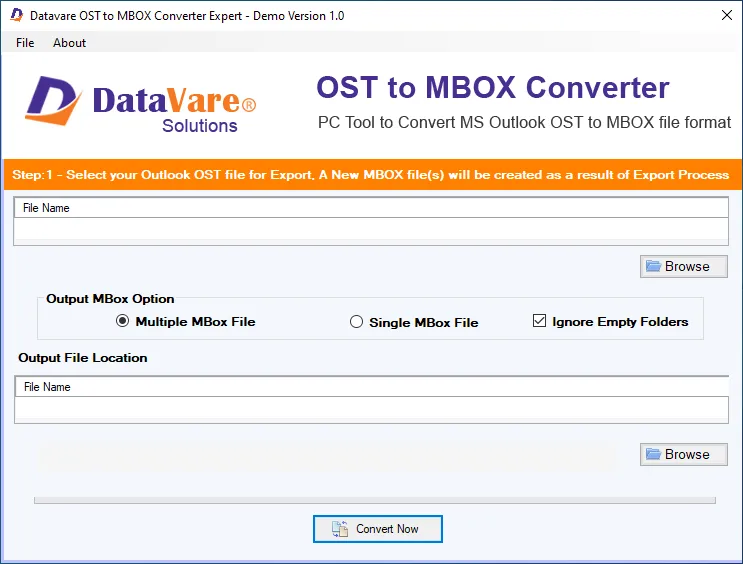The width and height of the screenshot is (743, 564).
Task: Click the conversion progress bar
Action: (x=375, y=500)
